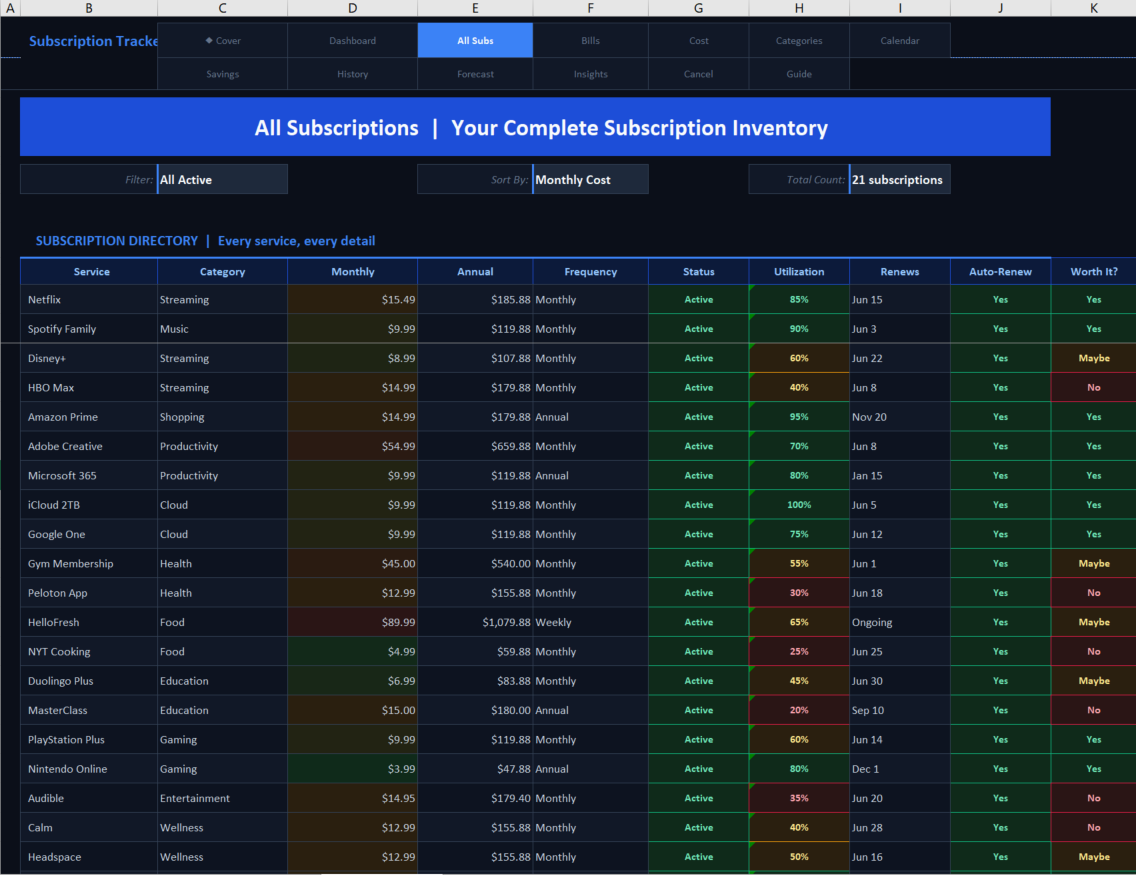Select HelloFresh frequency cell Weekly
Screen dimensions: 1136x875
(590, 622)
